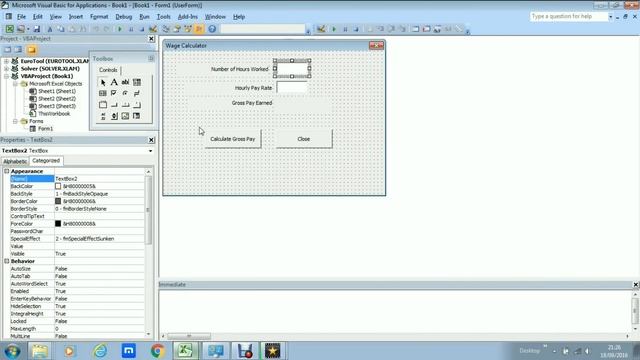Close the Properties panel
The height and width of the screenshot is (360, 640).
coord(151,140)
